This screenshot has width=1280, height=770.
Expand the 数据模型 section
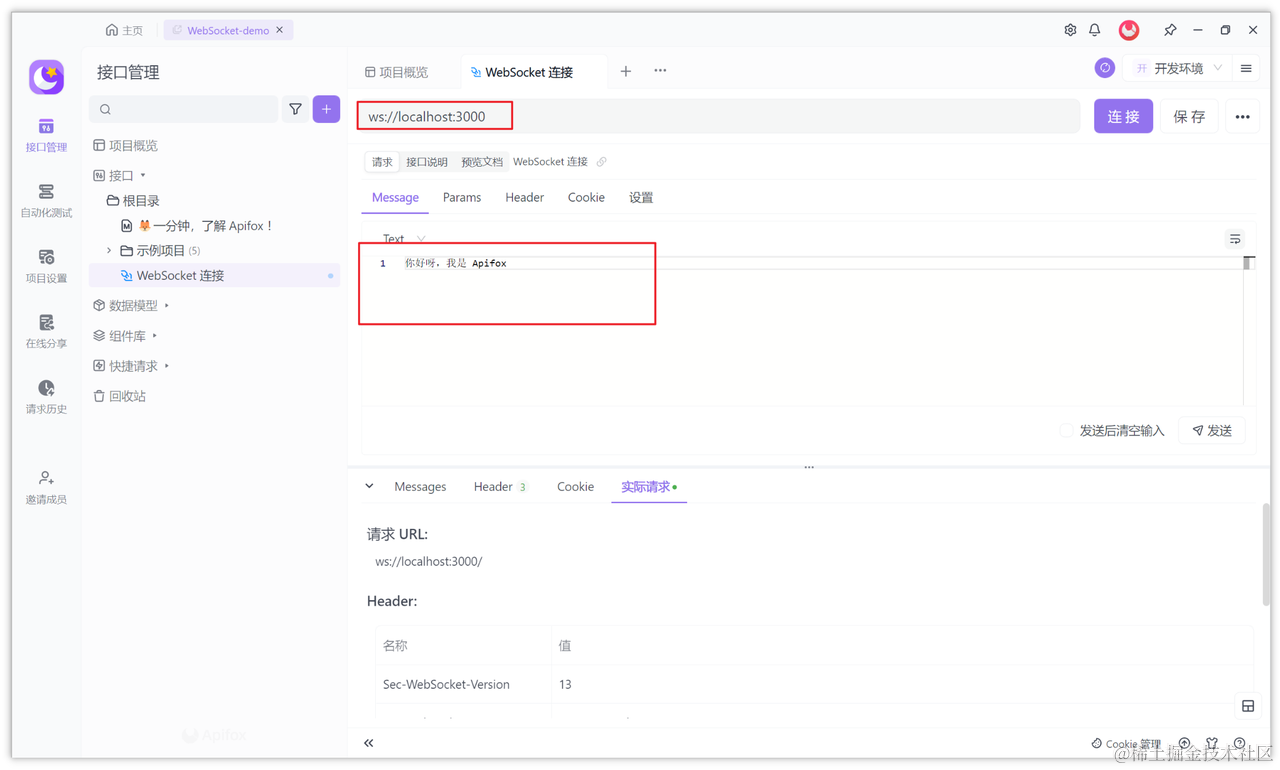tap(166, 306)
